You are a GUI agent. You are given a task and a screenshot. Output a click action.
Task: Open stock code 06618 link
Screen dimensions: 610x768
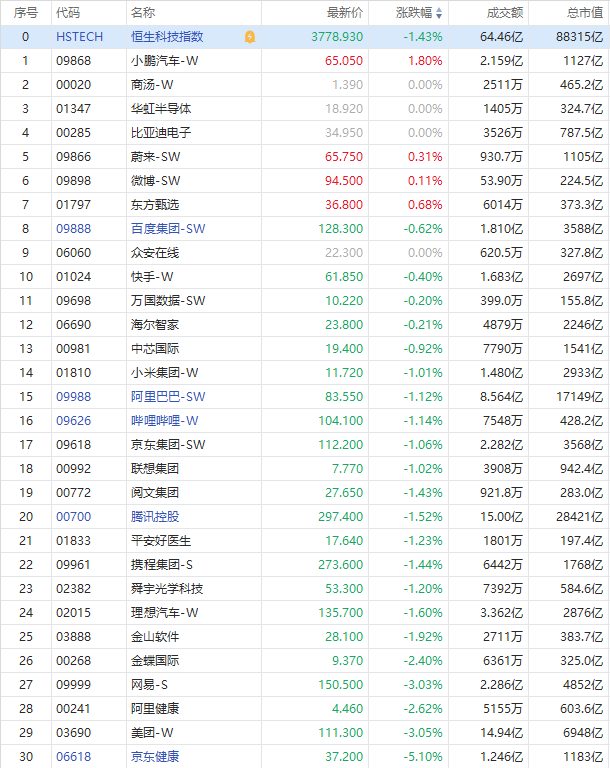(x=73, y=757)
